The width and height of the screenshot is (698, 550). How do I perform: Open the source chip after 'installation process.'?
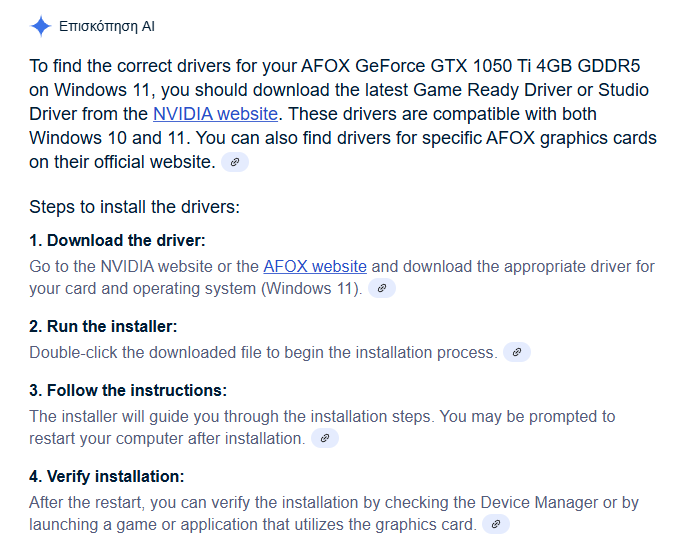tap(516, 352)
